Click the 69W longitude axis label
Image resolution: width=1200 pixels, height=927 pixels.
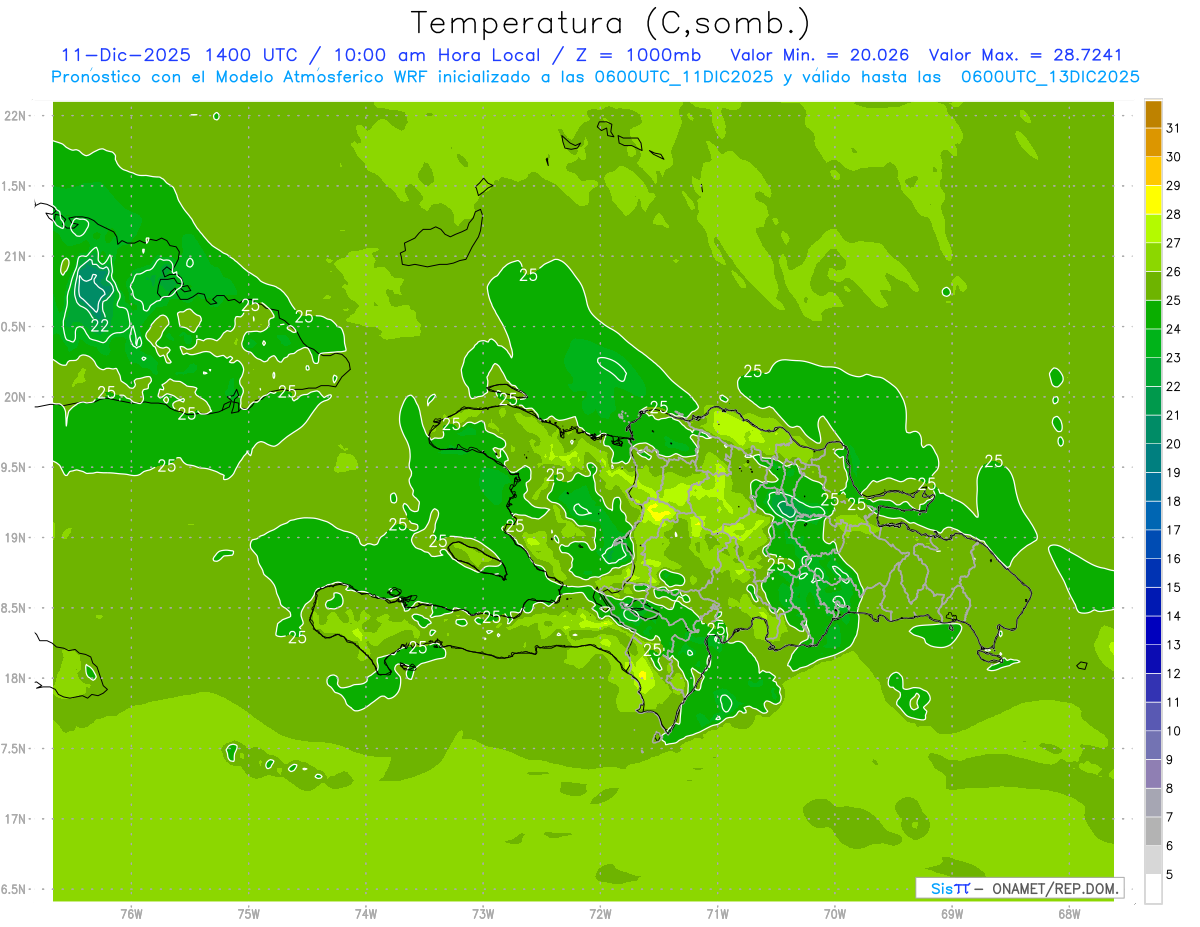click(x=952, y=914)
